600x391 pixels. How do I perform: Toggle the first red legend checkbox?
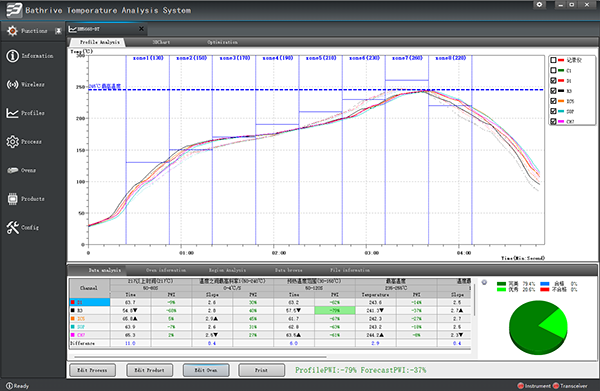(x=553, y=60)
